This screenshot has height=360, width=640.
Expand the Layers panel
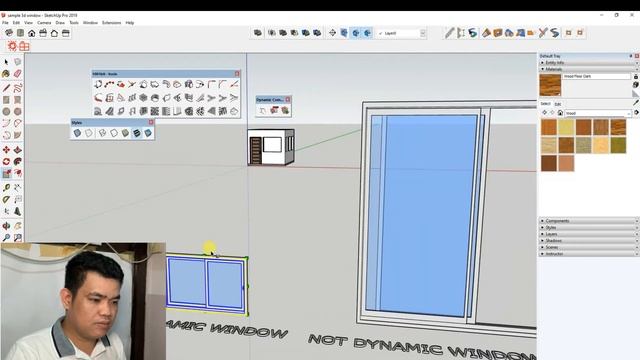coord(588,234)
